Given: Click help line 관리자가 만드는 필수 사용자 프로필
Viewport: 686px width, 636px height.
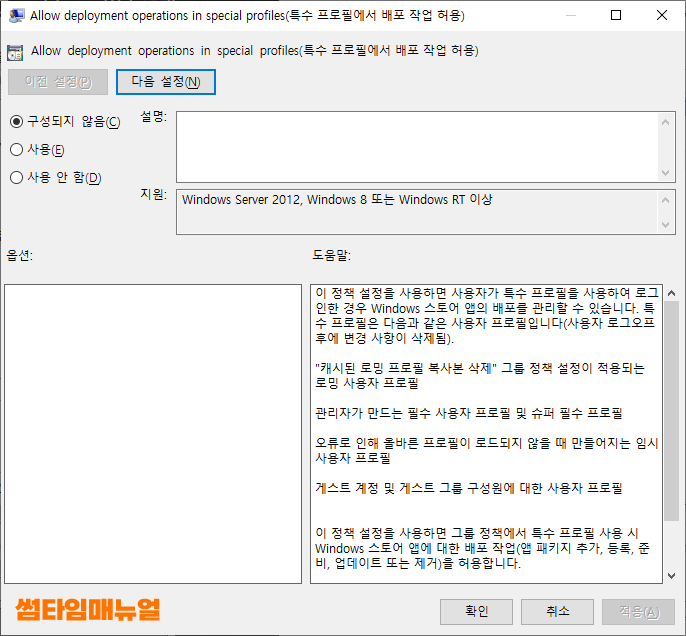Looking at the screenshot, I should 469,413.
